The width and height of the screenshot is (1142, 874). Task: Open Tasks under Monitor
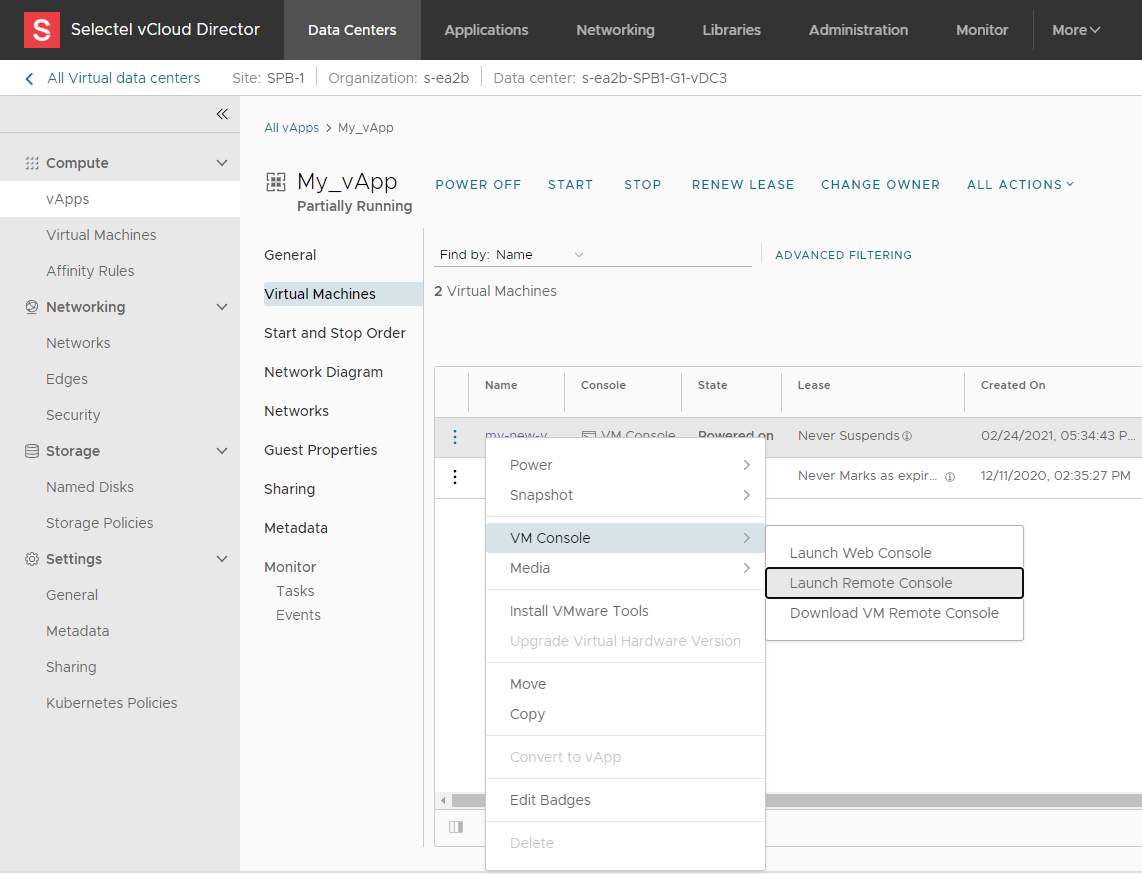click(295, 591)
